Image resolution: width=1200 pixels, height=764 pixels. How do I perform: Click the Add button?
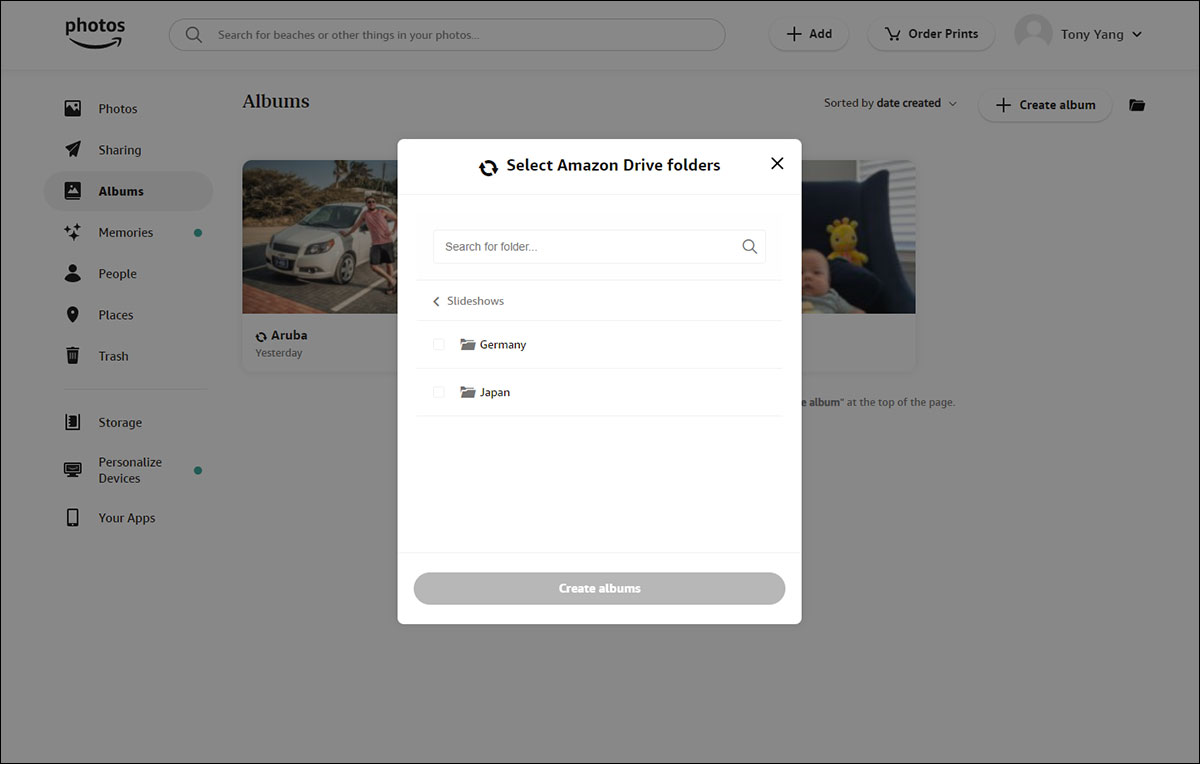[x=808, y=34]
